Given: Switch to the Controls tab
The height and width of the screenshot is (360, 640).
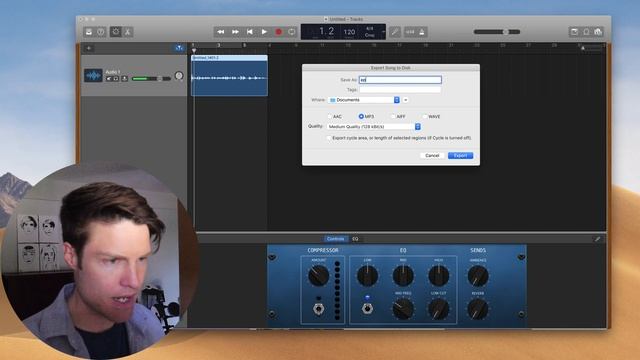Looking at the screenshot, I should pos(336,239).
